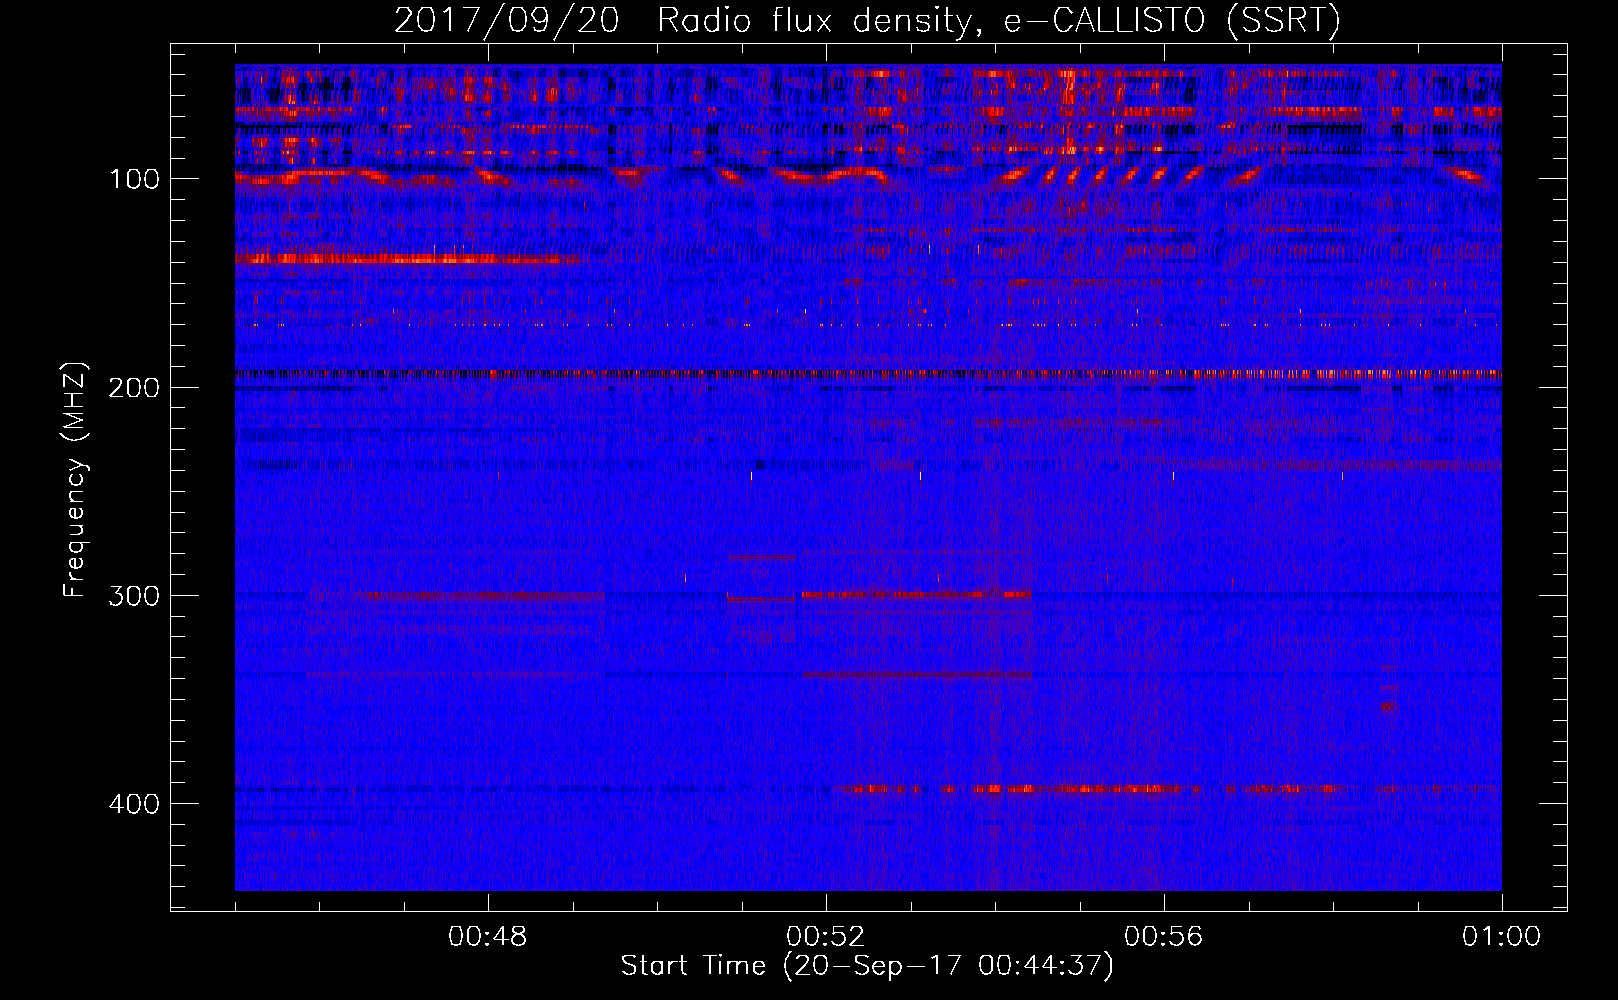Click the '300' frequency tick label

[134, 596]
